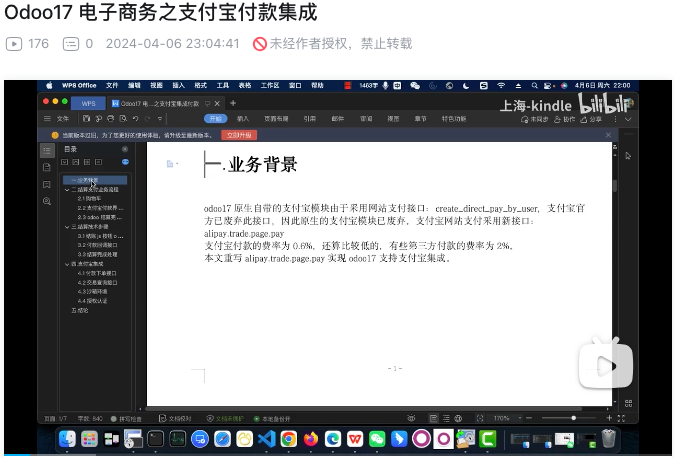The height and width of the screenshot is (458, 674).
Task: Switch to the 引用 ribbon tab
Action: click(309, 119)
